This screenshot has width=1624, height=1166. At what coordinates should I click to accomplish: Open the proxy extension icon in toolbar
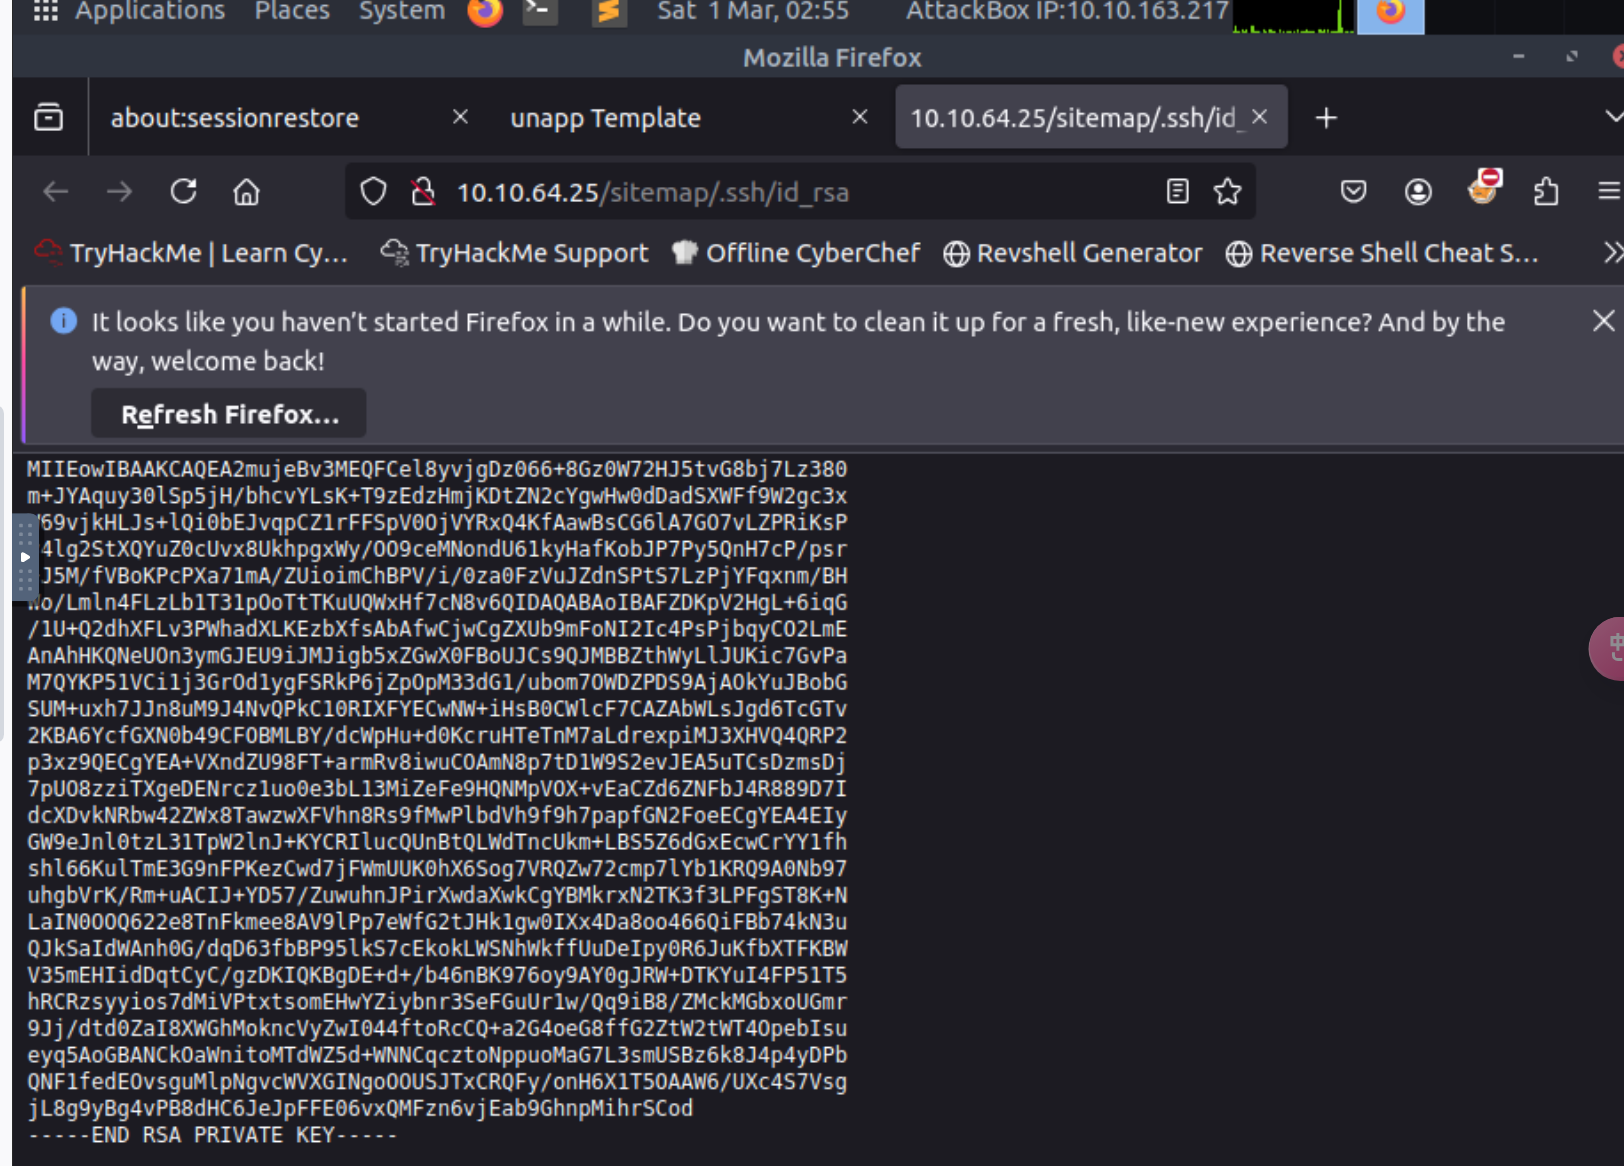1483,187
